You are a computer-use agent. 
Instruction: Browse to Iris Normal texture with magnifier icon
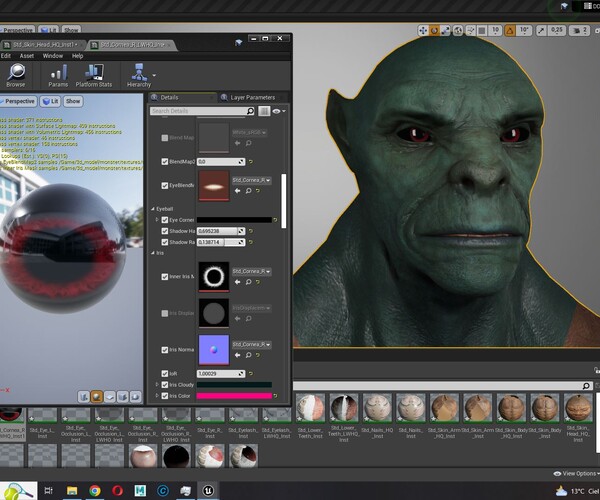point(248,355)
